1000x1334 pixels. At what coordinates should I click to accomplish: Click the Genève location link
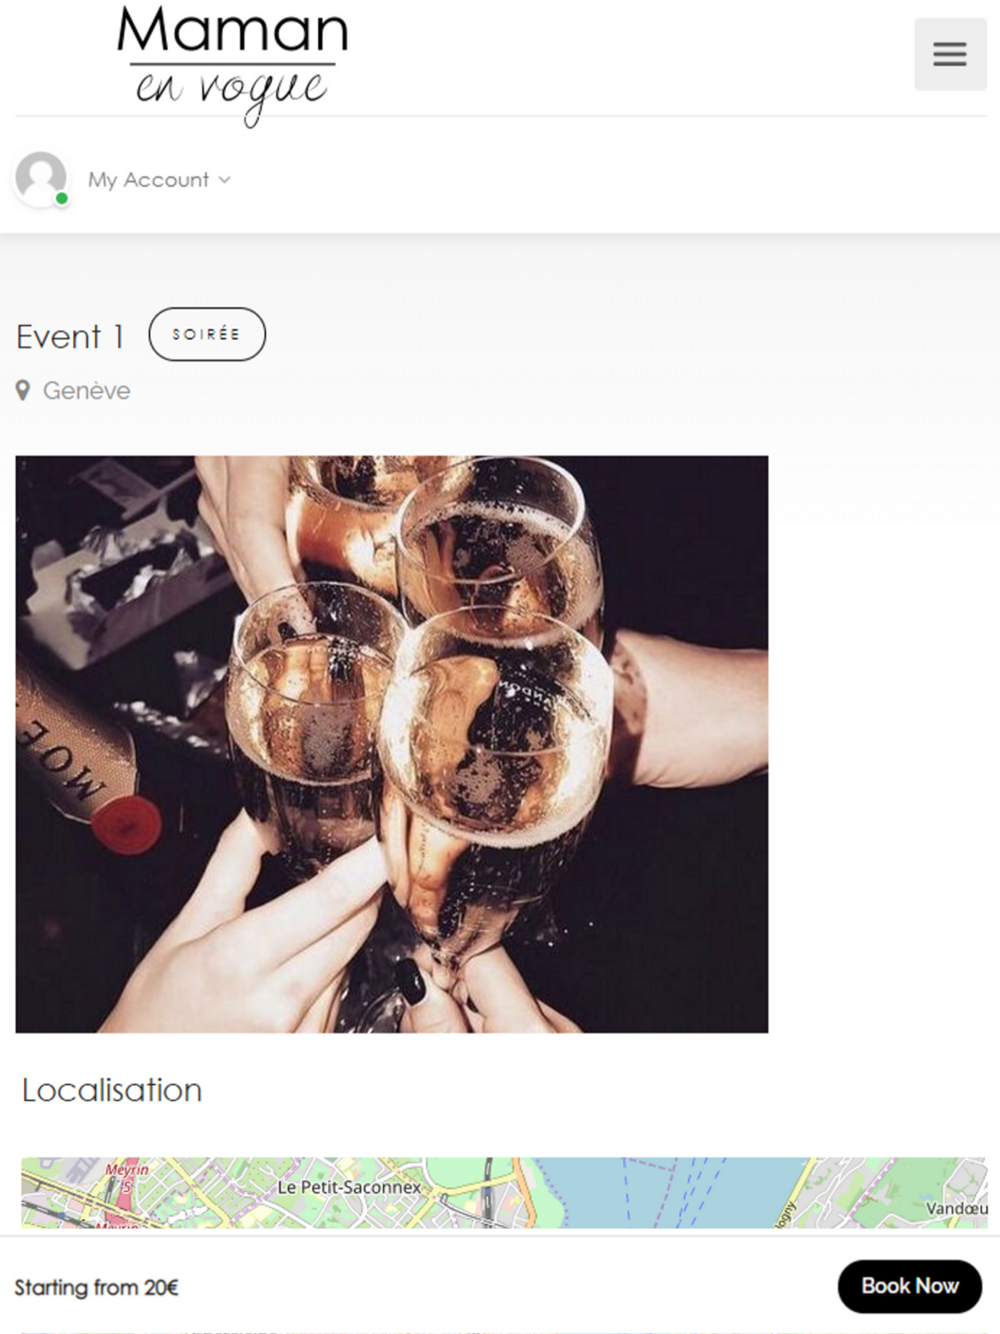click(86, 391)
